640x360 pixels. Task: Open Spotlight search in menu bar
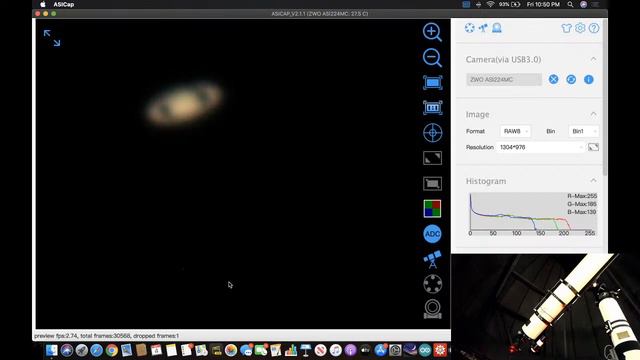[570, 4]
